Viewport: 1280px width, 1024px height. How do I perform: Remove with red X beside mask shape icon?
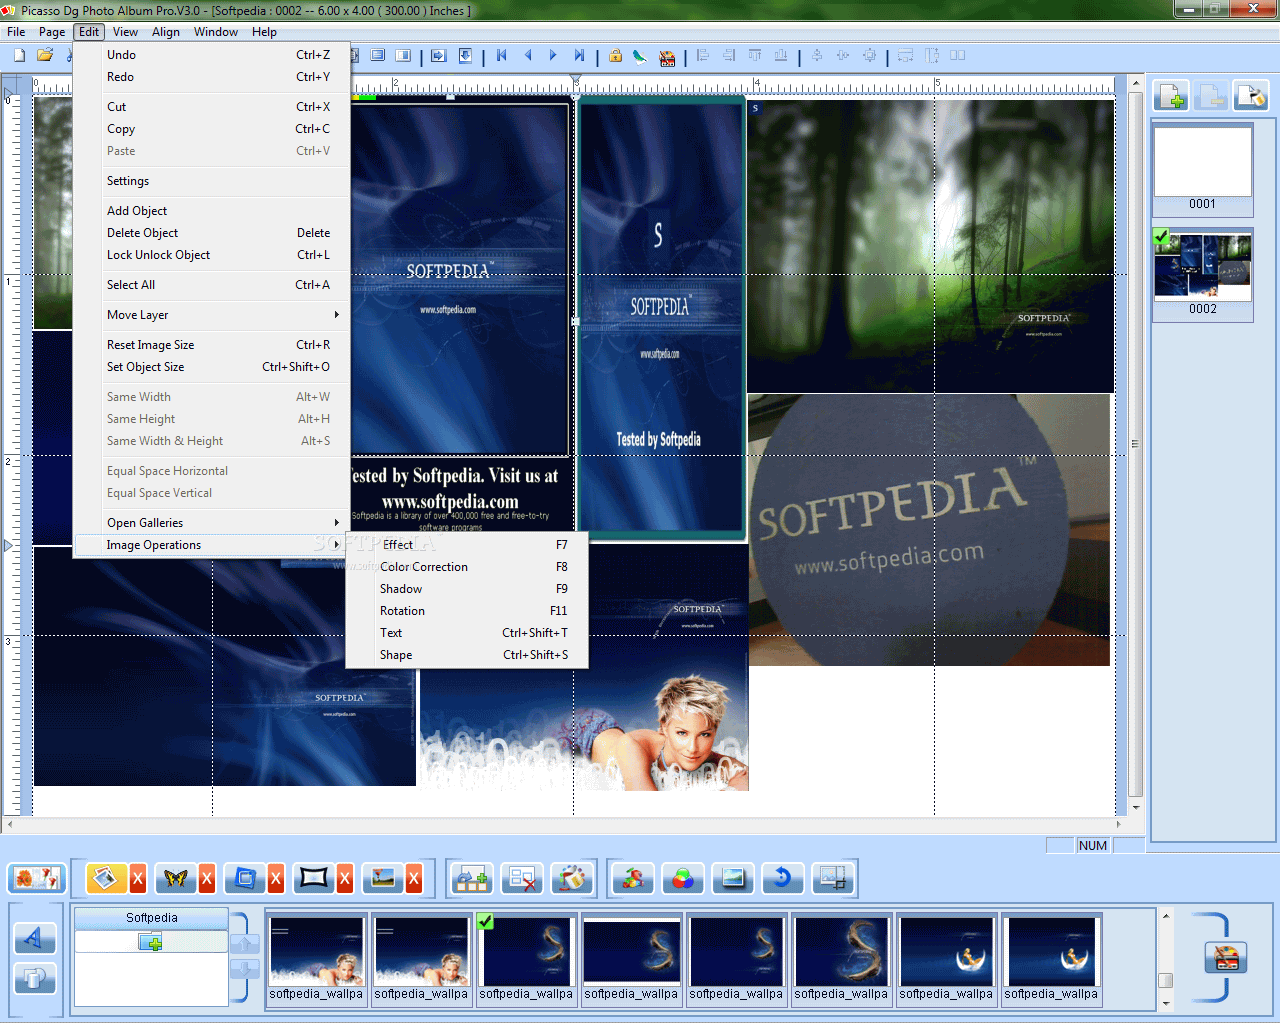(345, 878)
